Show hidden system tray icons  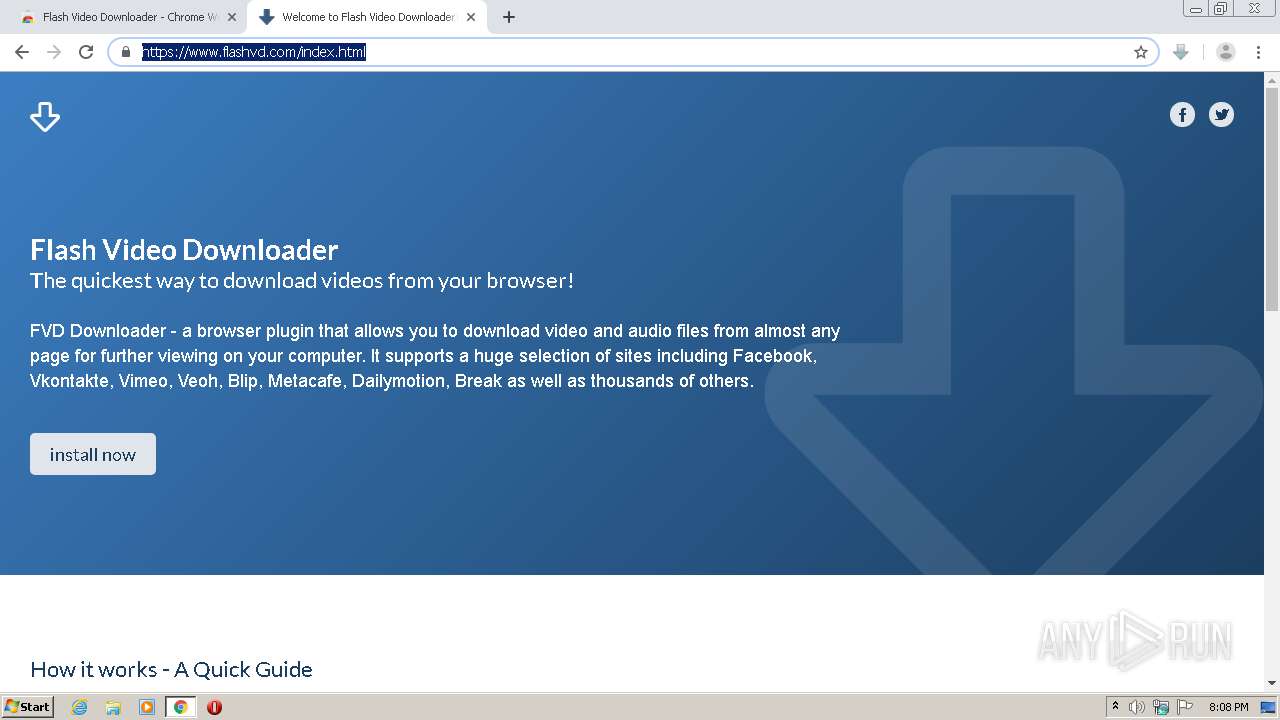(x=1115, y=707)
